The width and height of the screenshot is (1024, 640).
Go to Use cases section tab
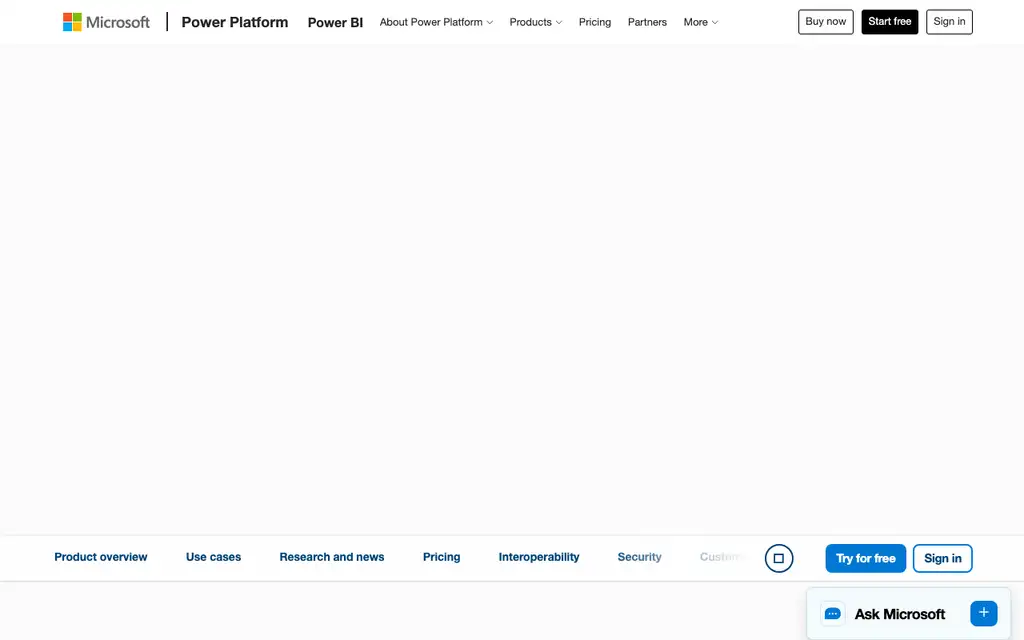click(214, 557)
